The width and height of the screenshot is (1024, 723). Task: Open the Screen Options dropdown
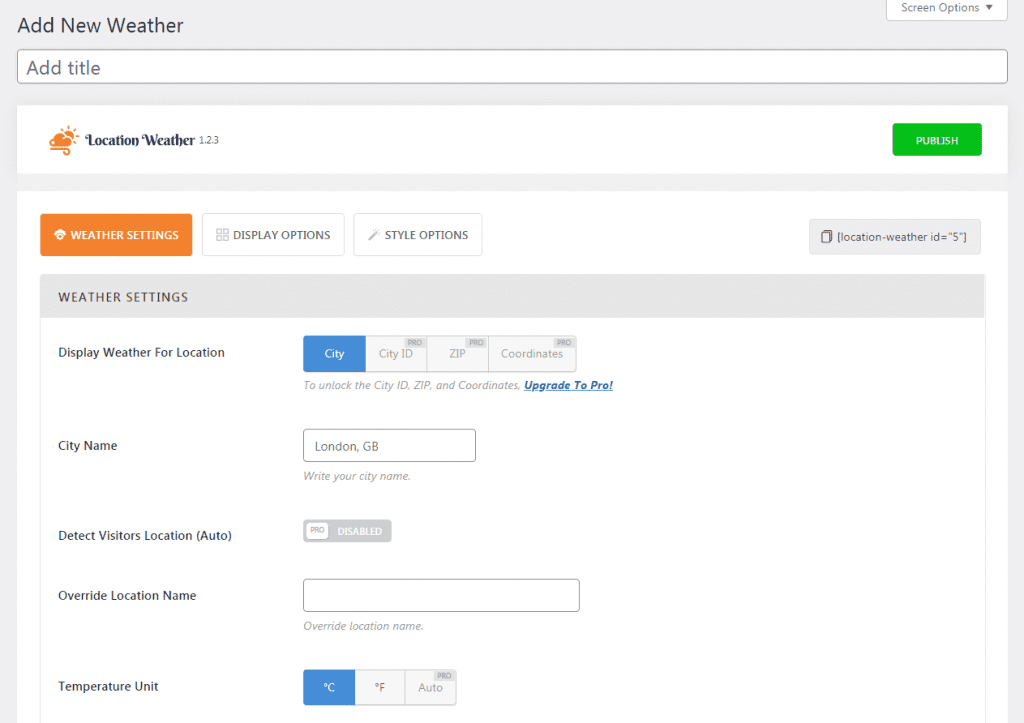[946, 7]
